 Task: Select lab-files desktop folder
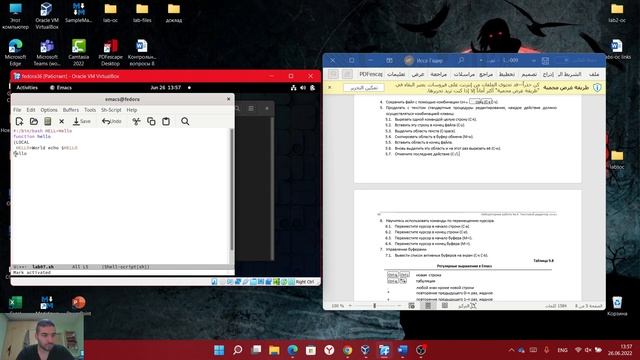pos(142,13)
